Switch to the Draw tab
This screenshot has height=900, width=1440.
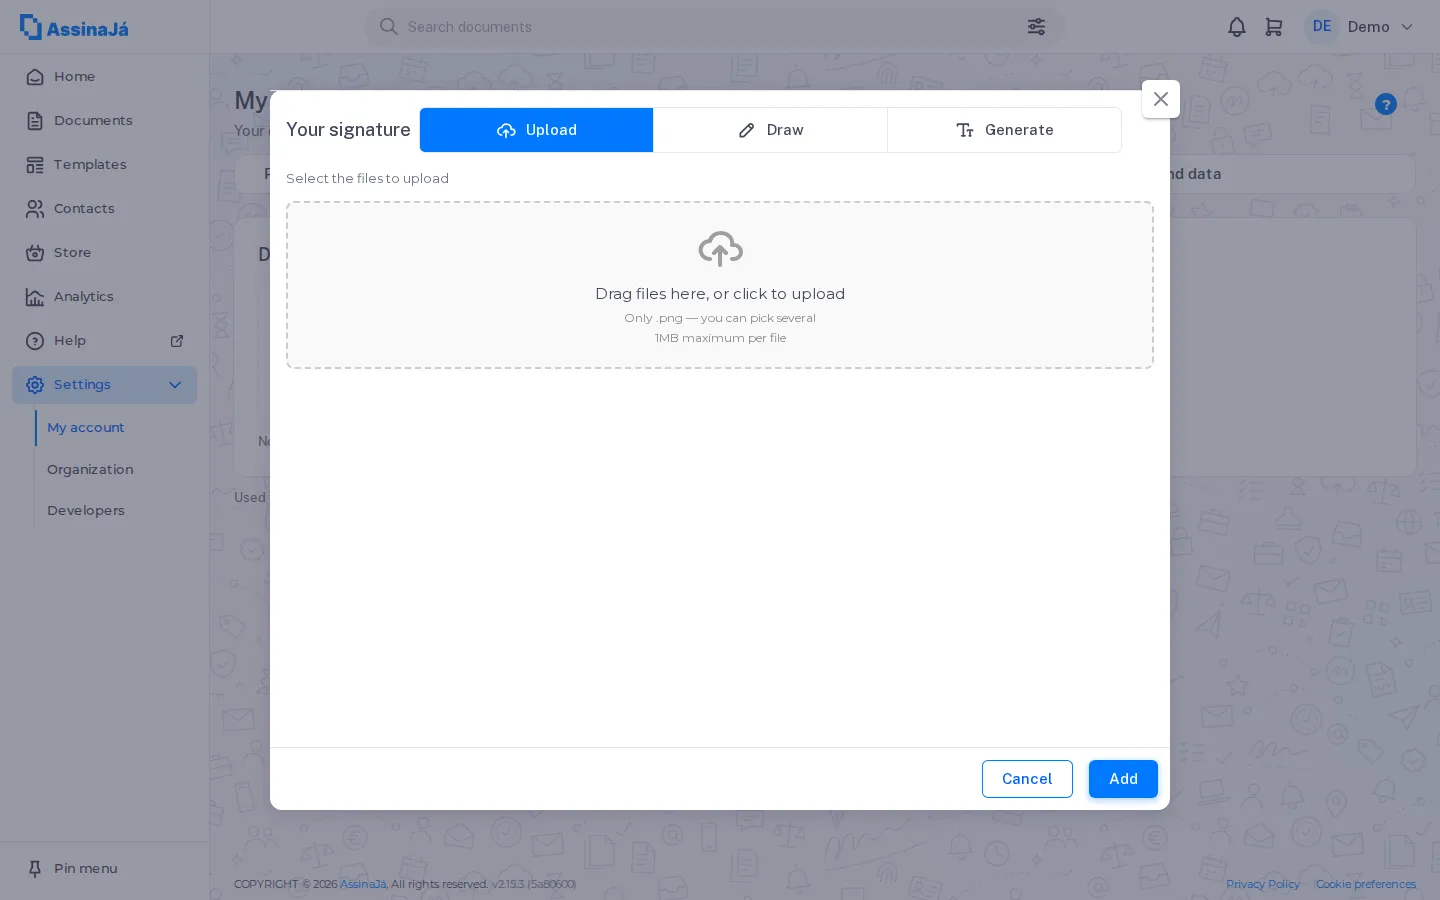tap(770, 130)
